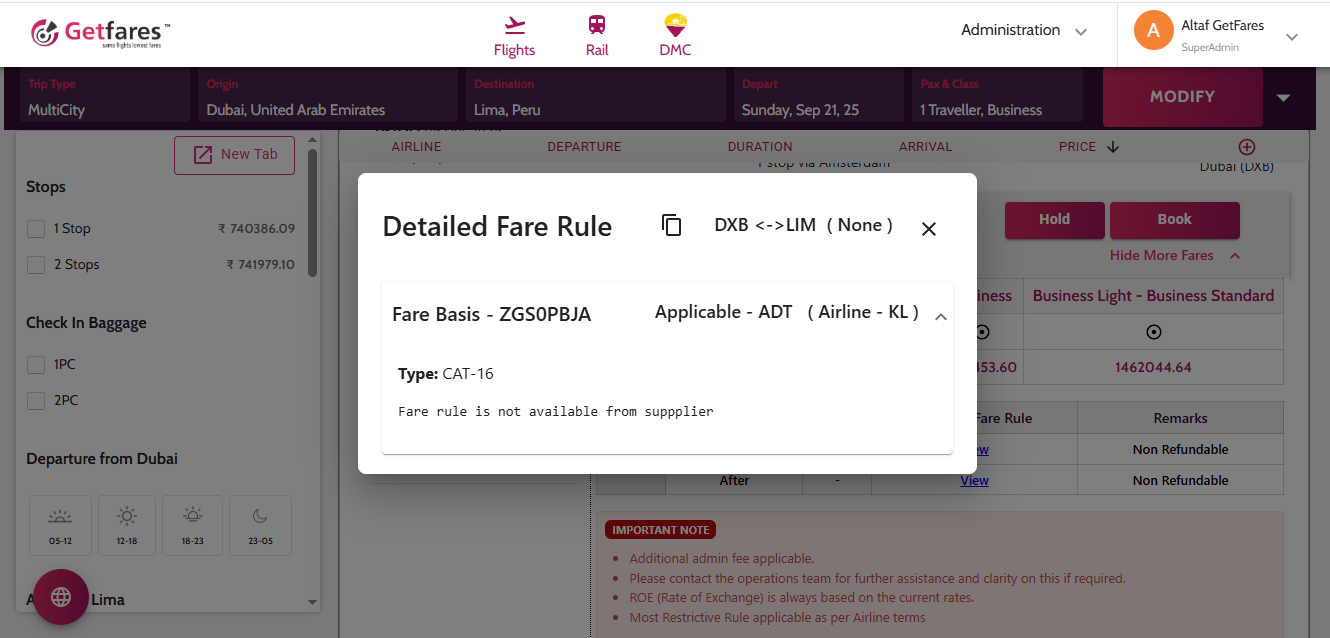Check the 1PC baggage checkbox
The image size is (1330, 638).
(x=36, y=365)
